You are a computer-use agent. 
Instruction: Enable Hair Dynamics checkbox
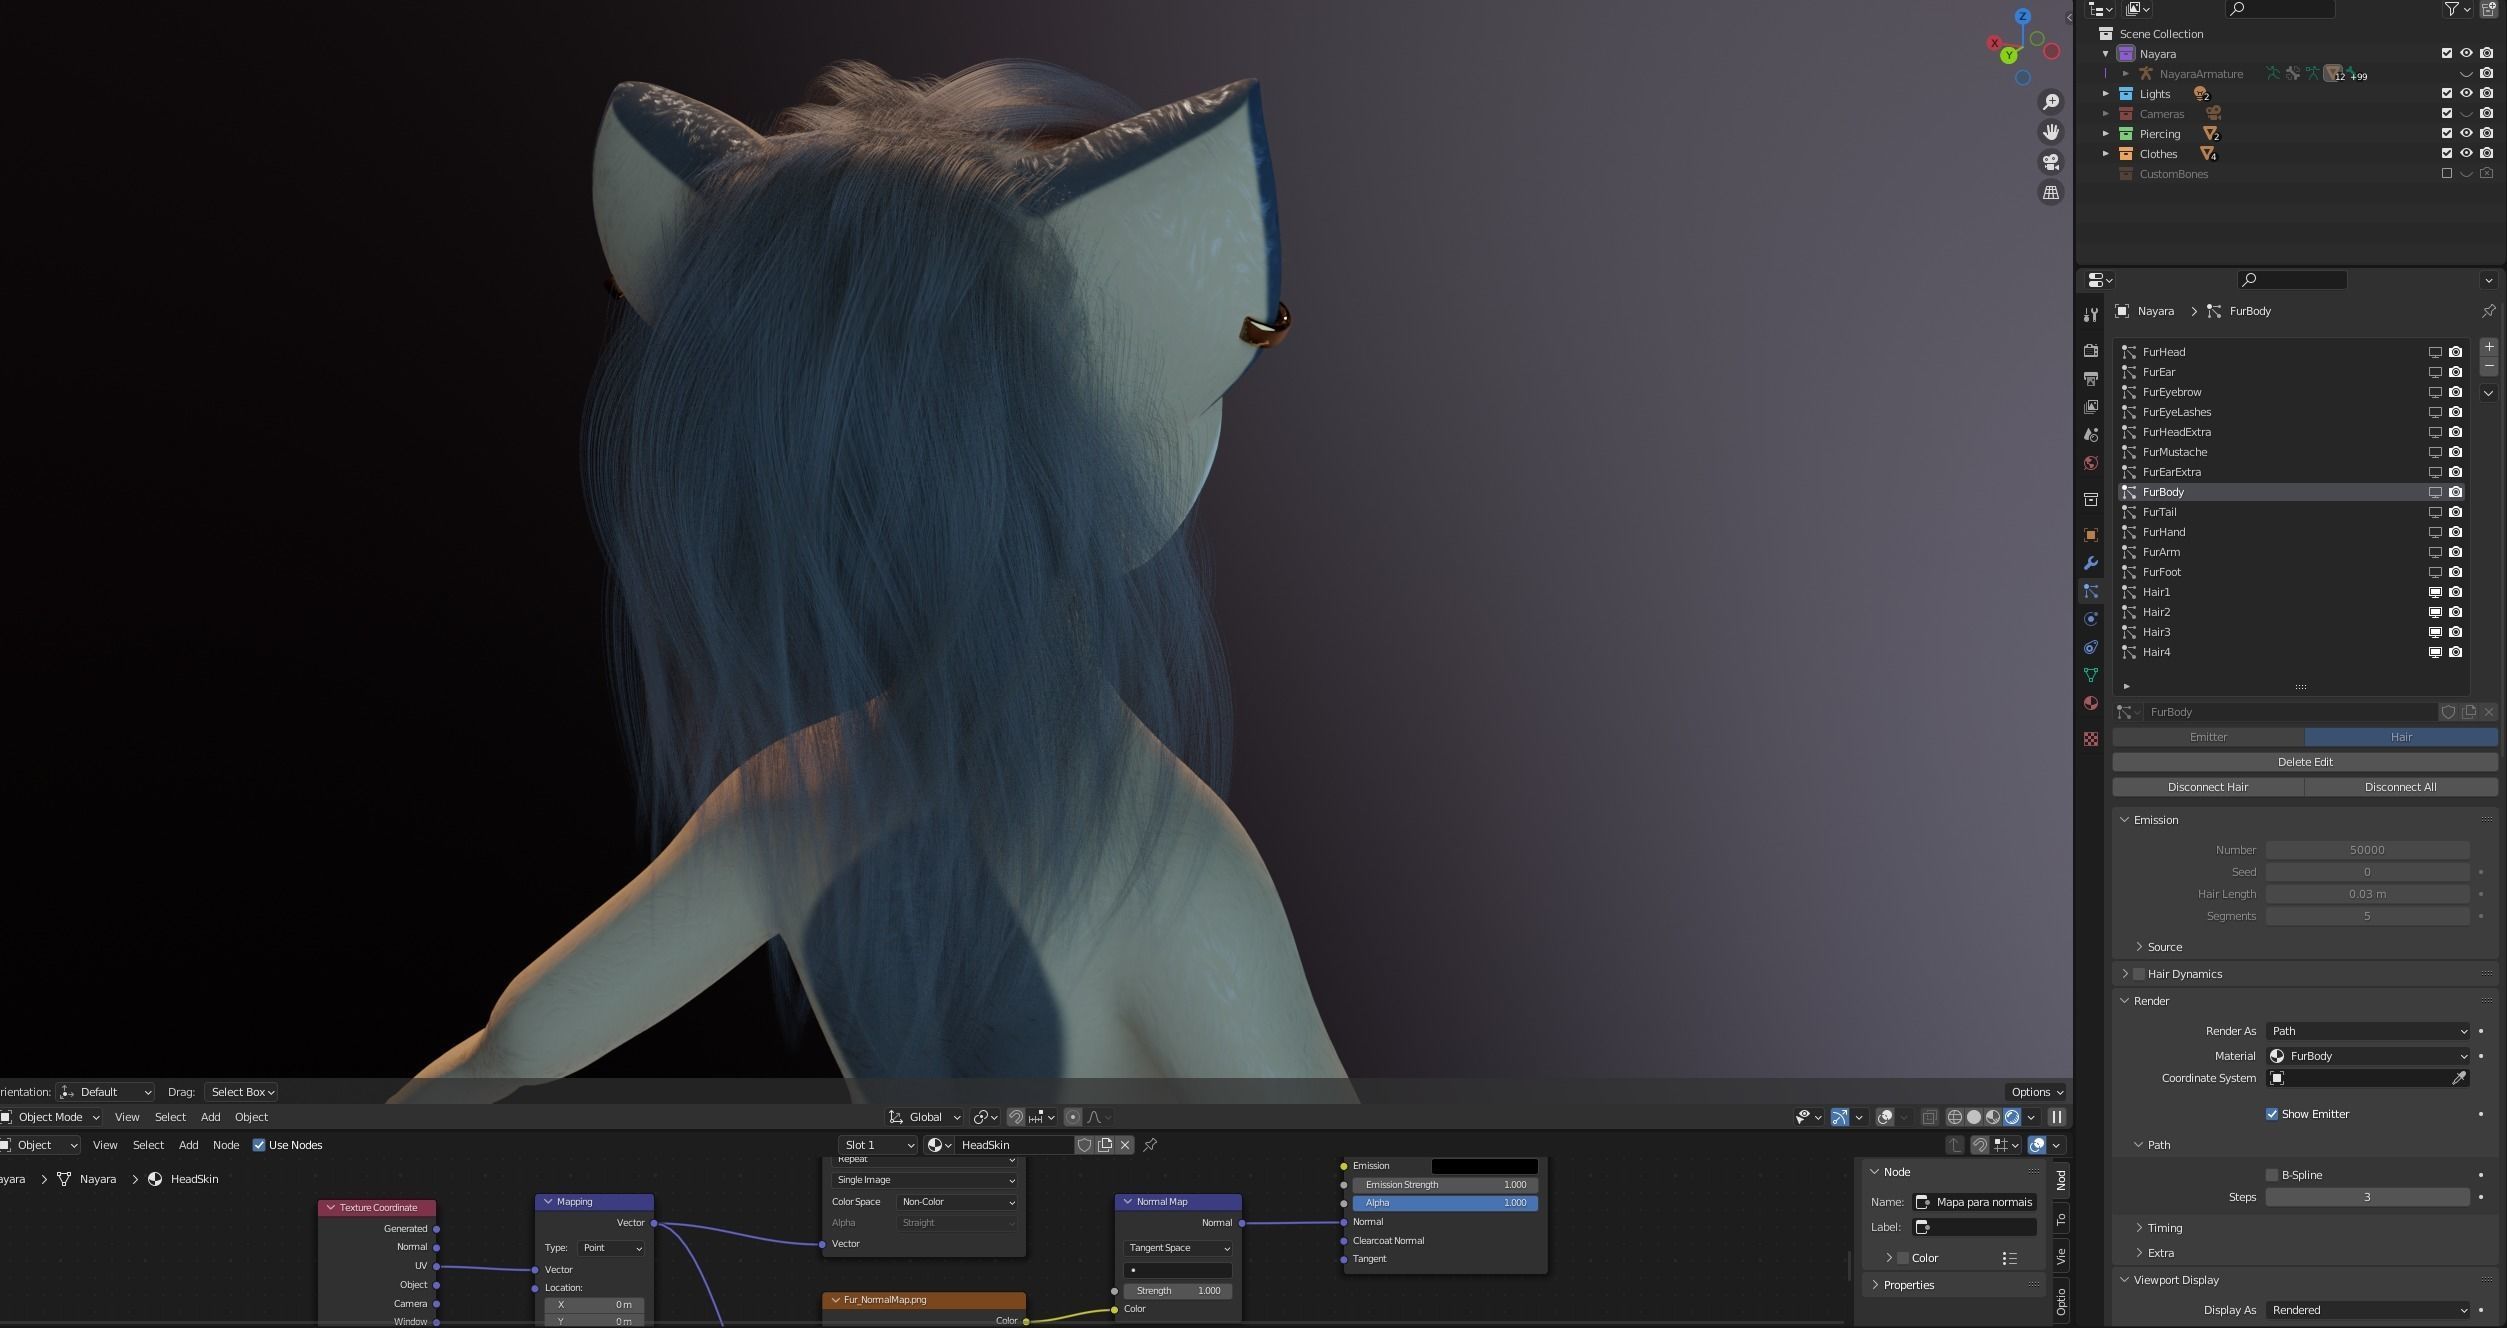pyautogui.click(x=2139, y=974)
